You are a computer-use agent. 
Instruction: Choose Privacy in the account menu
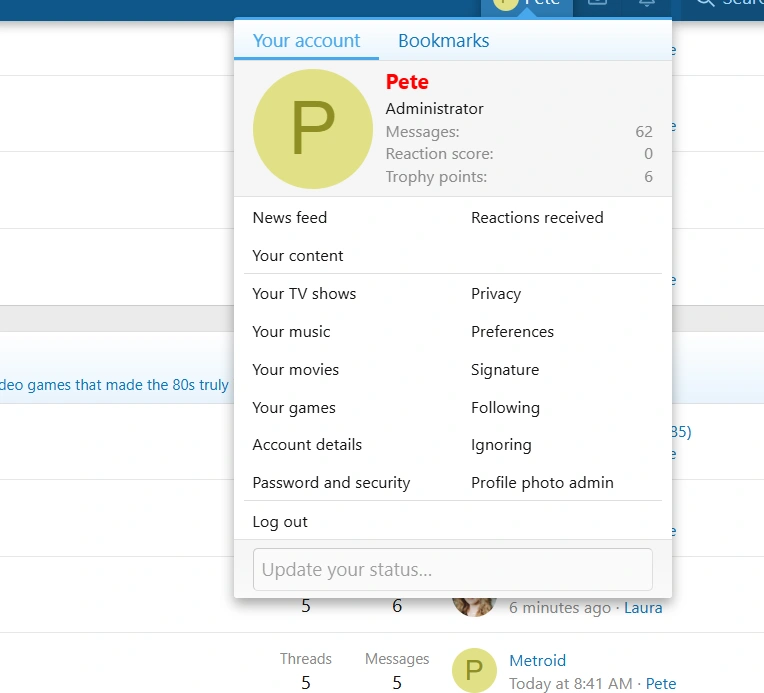496,294
